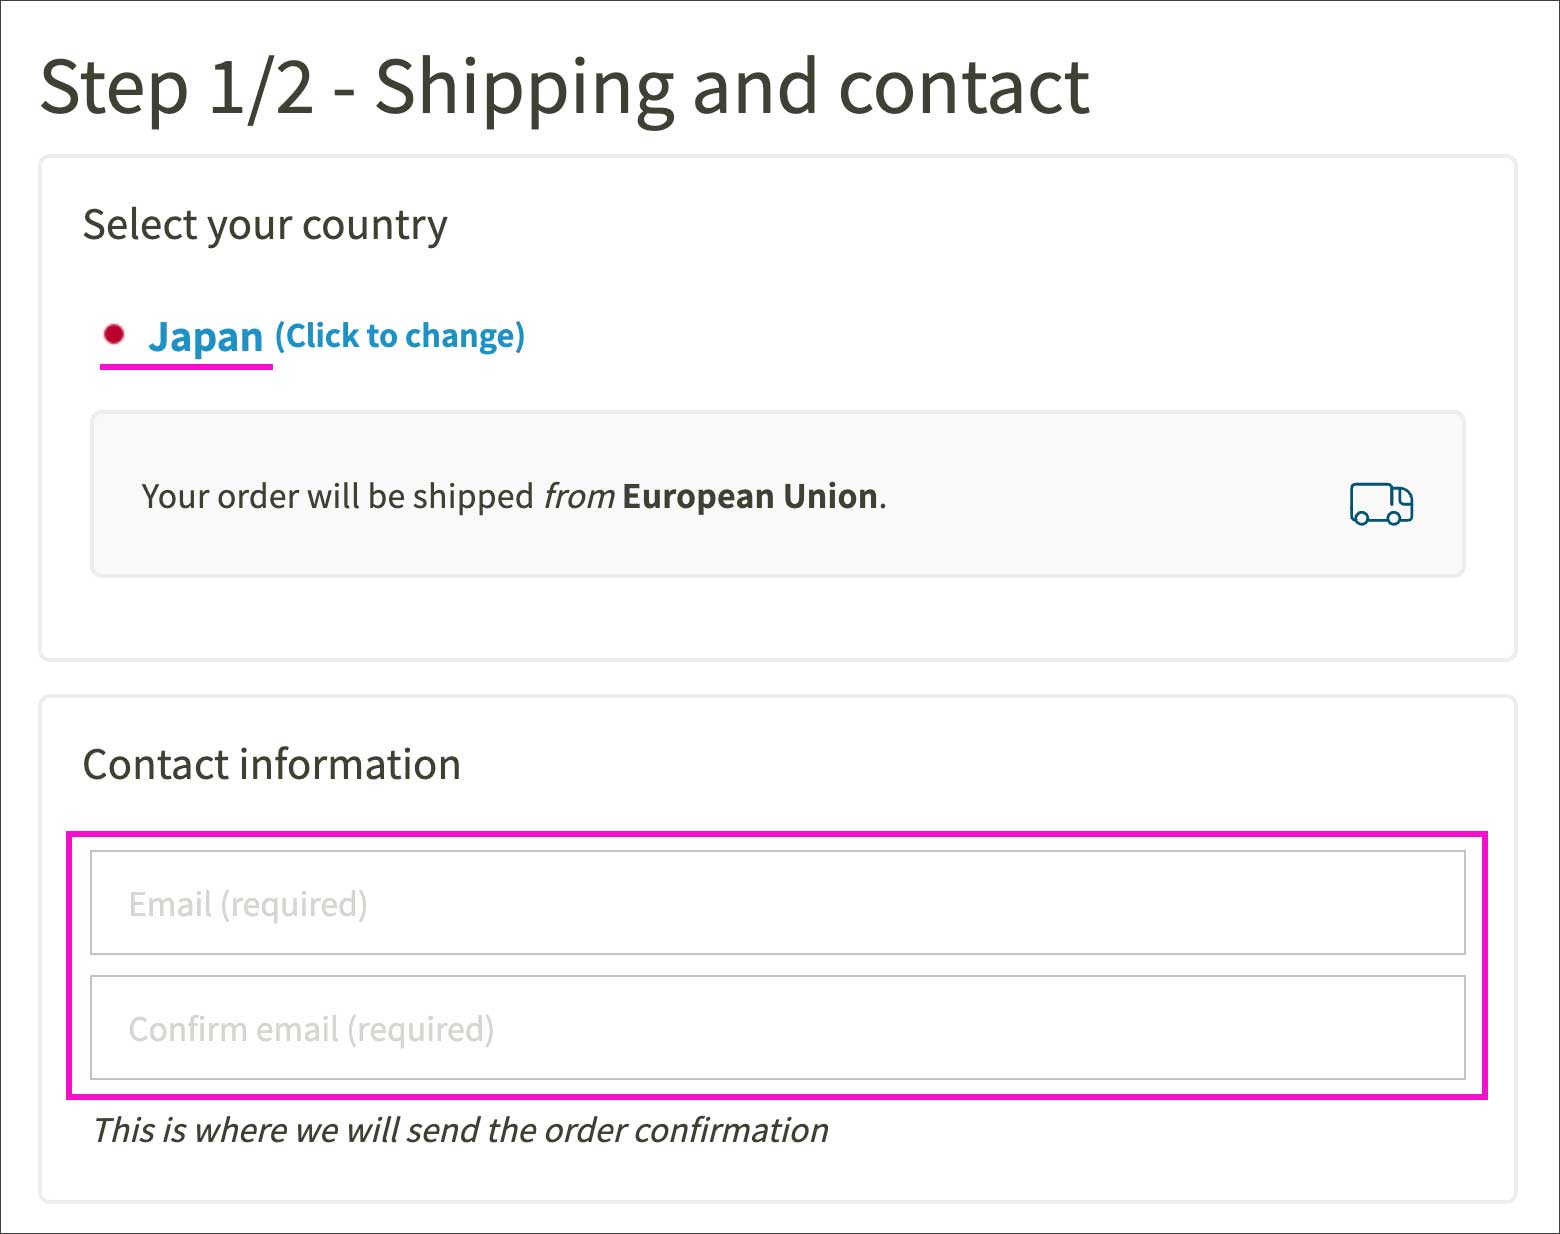Click the bold "European Union" text
Screen dimensions: 1560x1234
coord(750,496)
